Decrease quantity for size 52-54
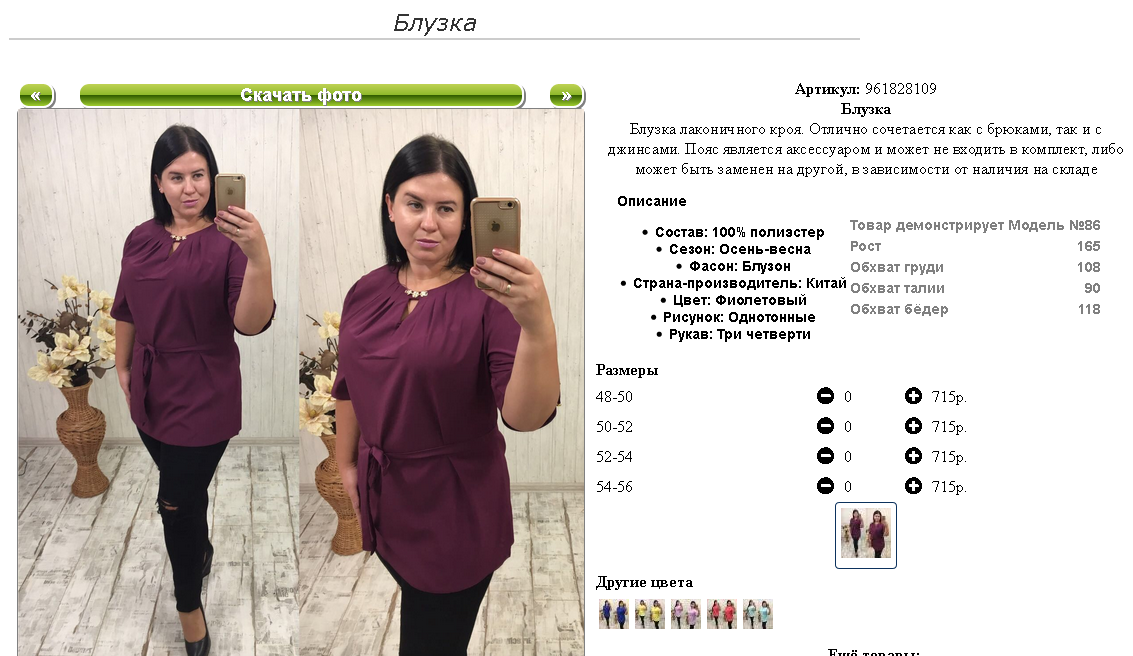Viewport: 1133px width, 656px height. [825, 456]
